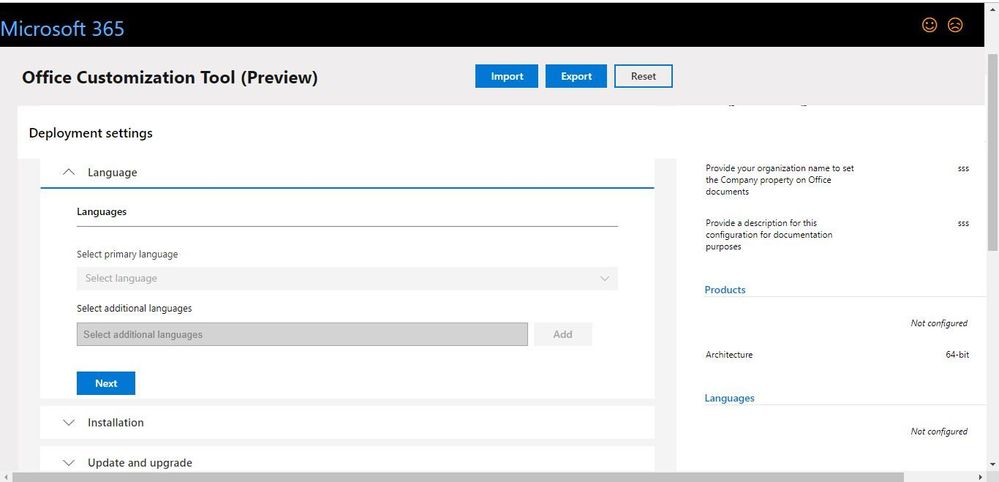Click the vertical scrollbar down arrow

[x=993, y=464]
